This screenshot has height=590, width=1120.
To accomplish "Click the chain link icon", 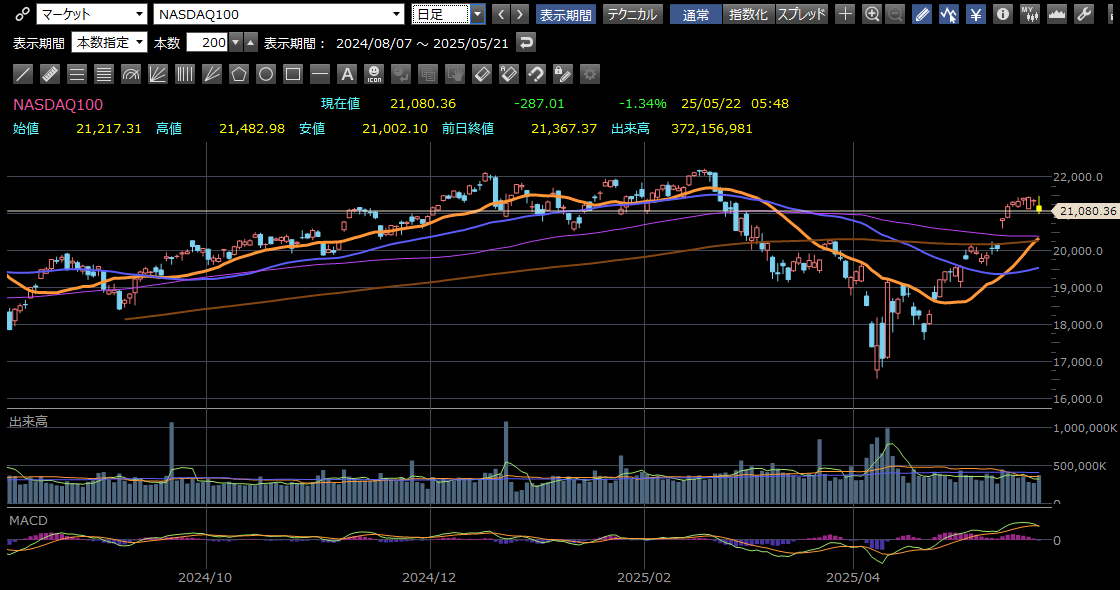I will [22, 14].
